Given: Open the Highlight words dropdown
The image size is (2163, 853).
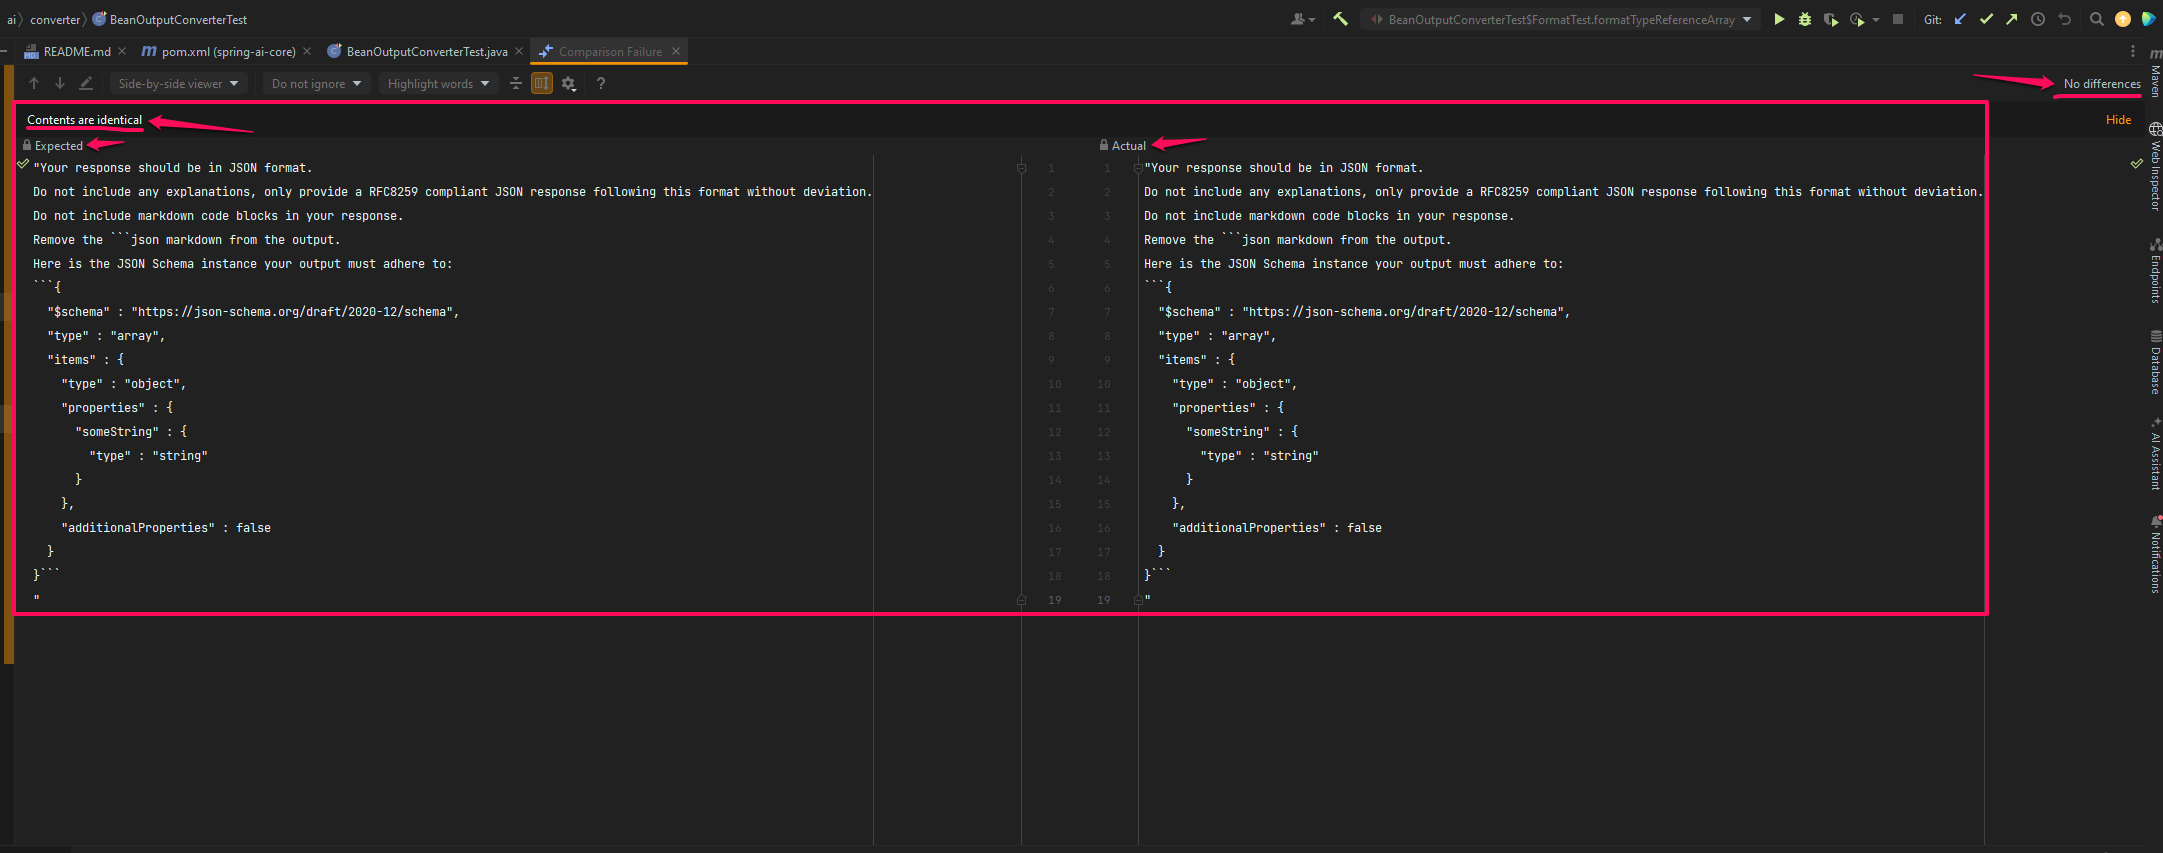Looking at the screenshot, I should 438,83.
